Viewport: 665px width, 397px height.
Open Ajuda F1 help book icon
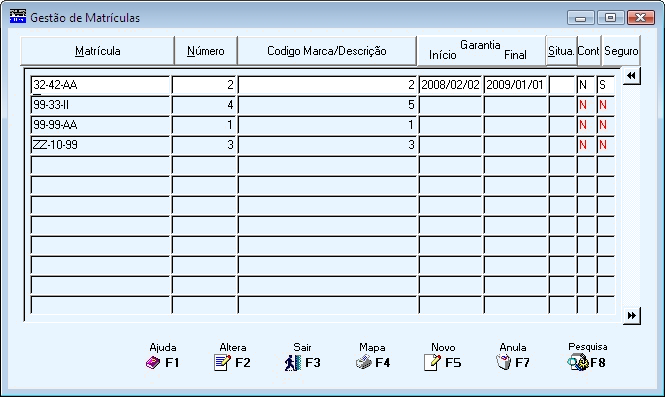pos(153,363)
